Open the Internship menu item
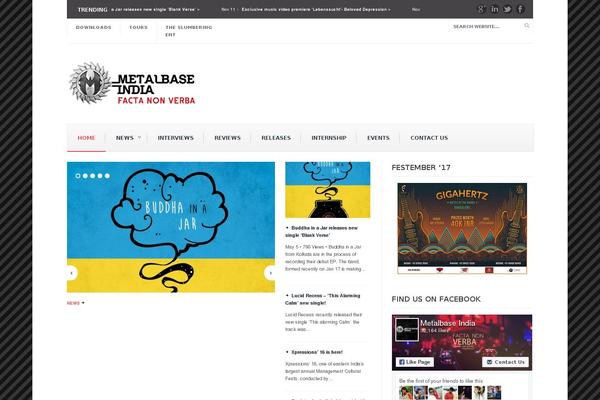This screenshot has height=400, width=600. click(x=329, y=138)
